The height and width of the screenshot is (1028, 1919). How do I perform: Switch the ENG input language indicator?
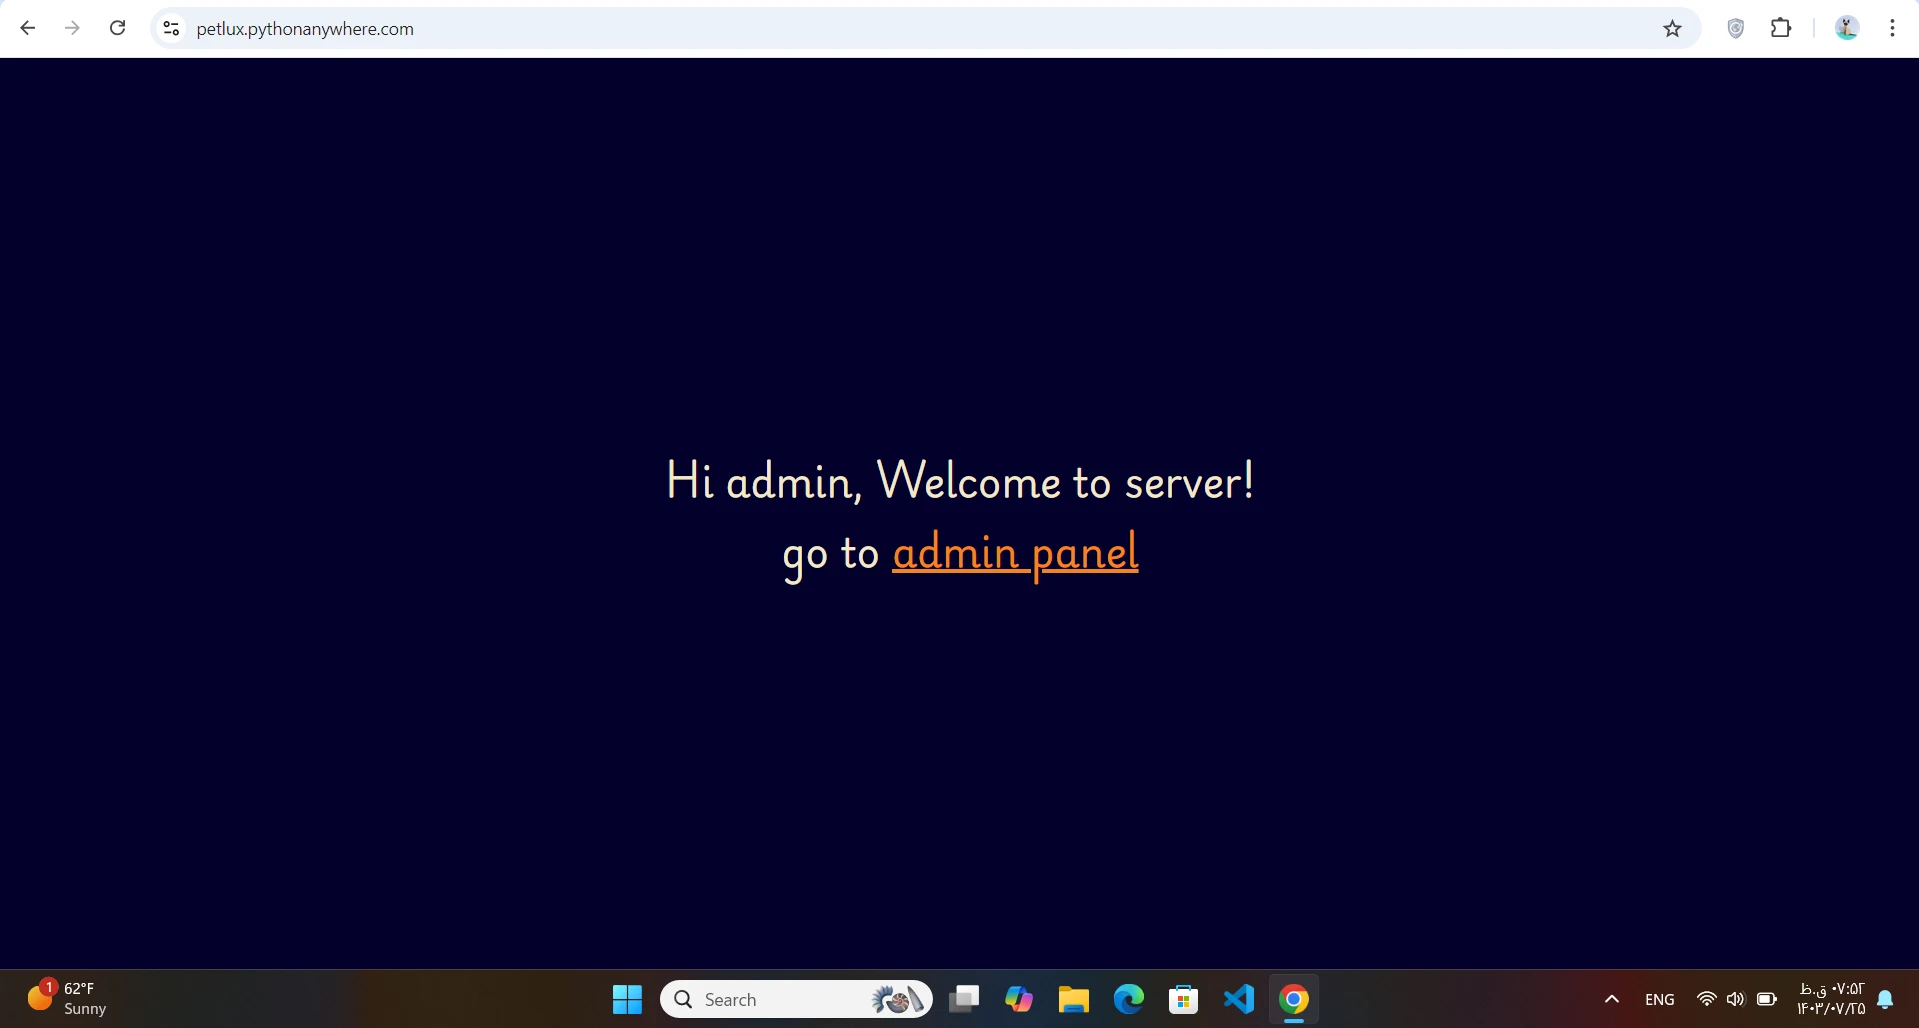point(1659,999)
